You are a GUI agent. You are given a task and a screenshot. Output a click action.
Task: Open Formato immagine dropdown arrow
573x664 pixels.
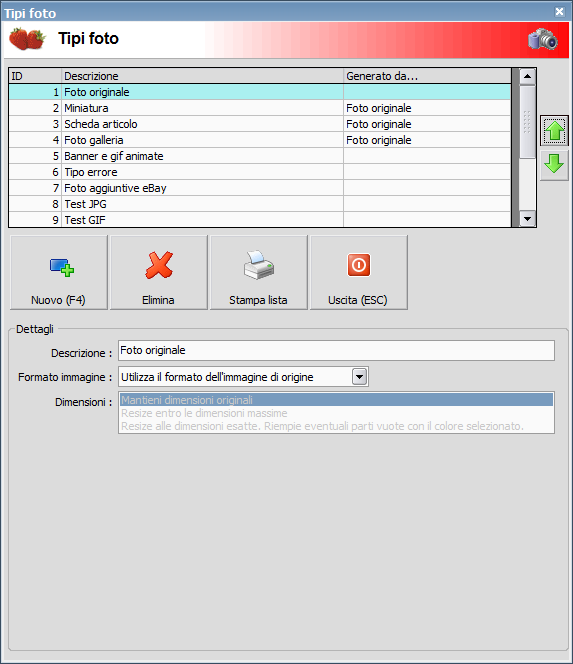coord(359,376)
